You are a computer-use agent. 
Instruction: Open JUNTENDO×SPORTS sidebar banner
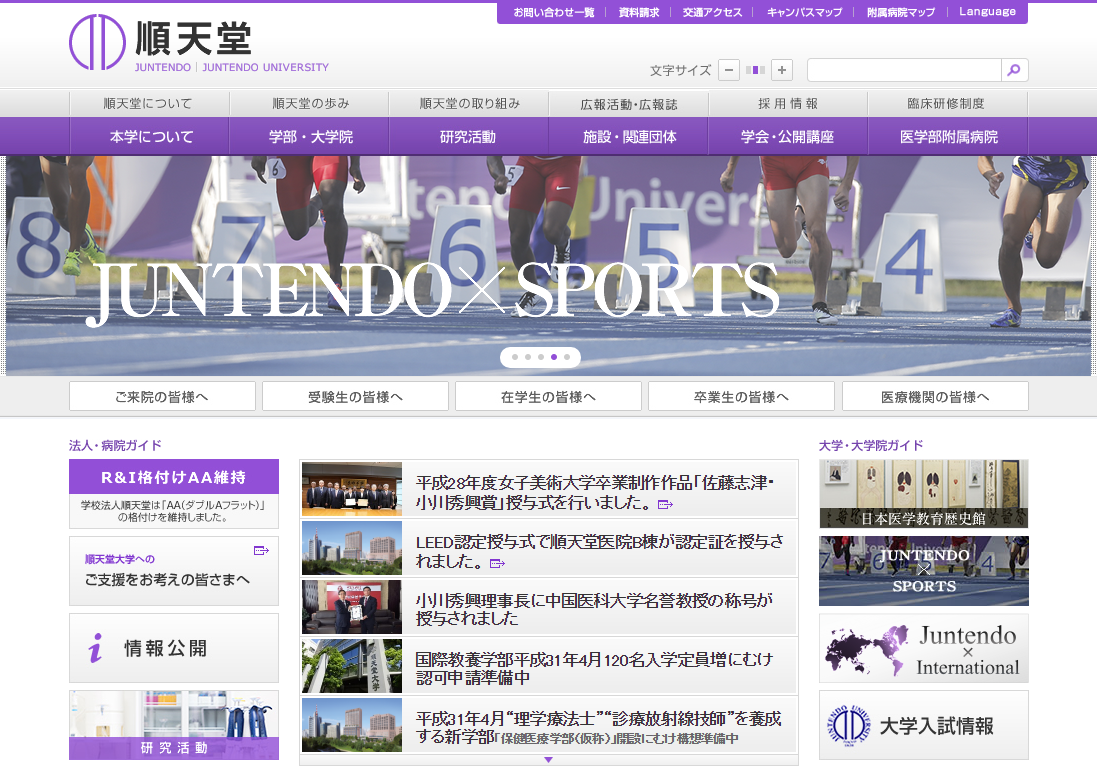click(923, 571)
